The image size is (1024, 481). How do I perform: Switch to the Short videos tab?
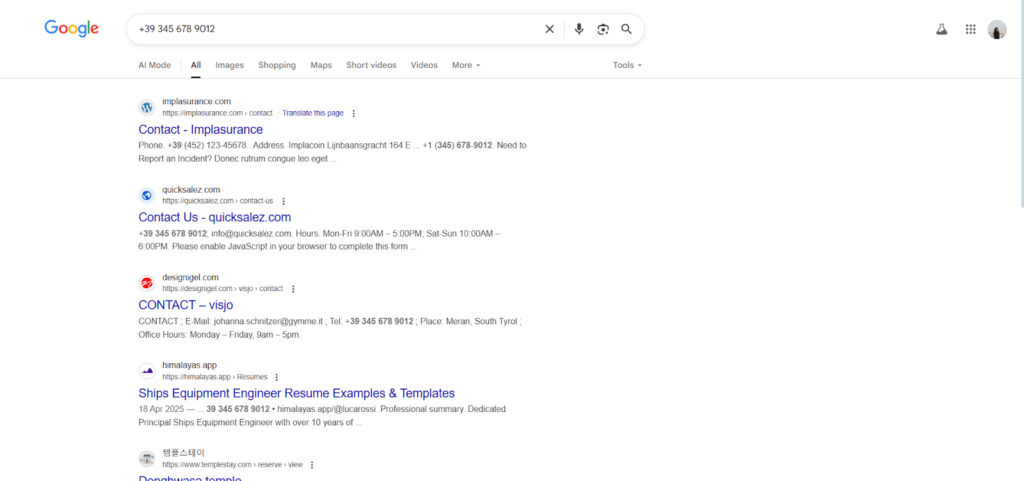point(371,65)
